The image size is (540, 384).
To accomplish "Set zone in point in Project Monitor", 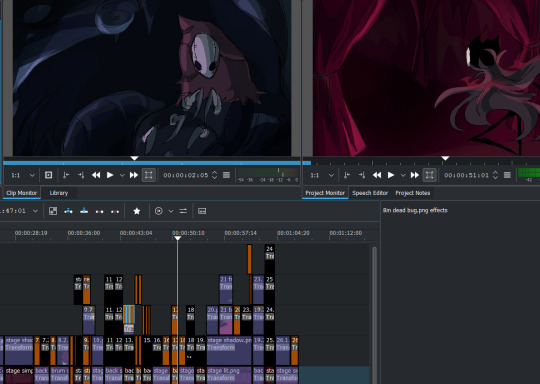I will tap(347, 175).
